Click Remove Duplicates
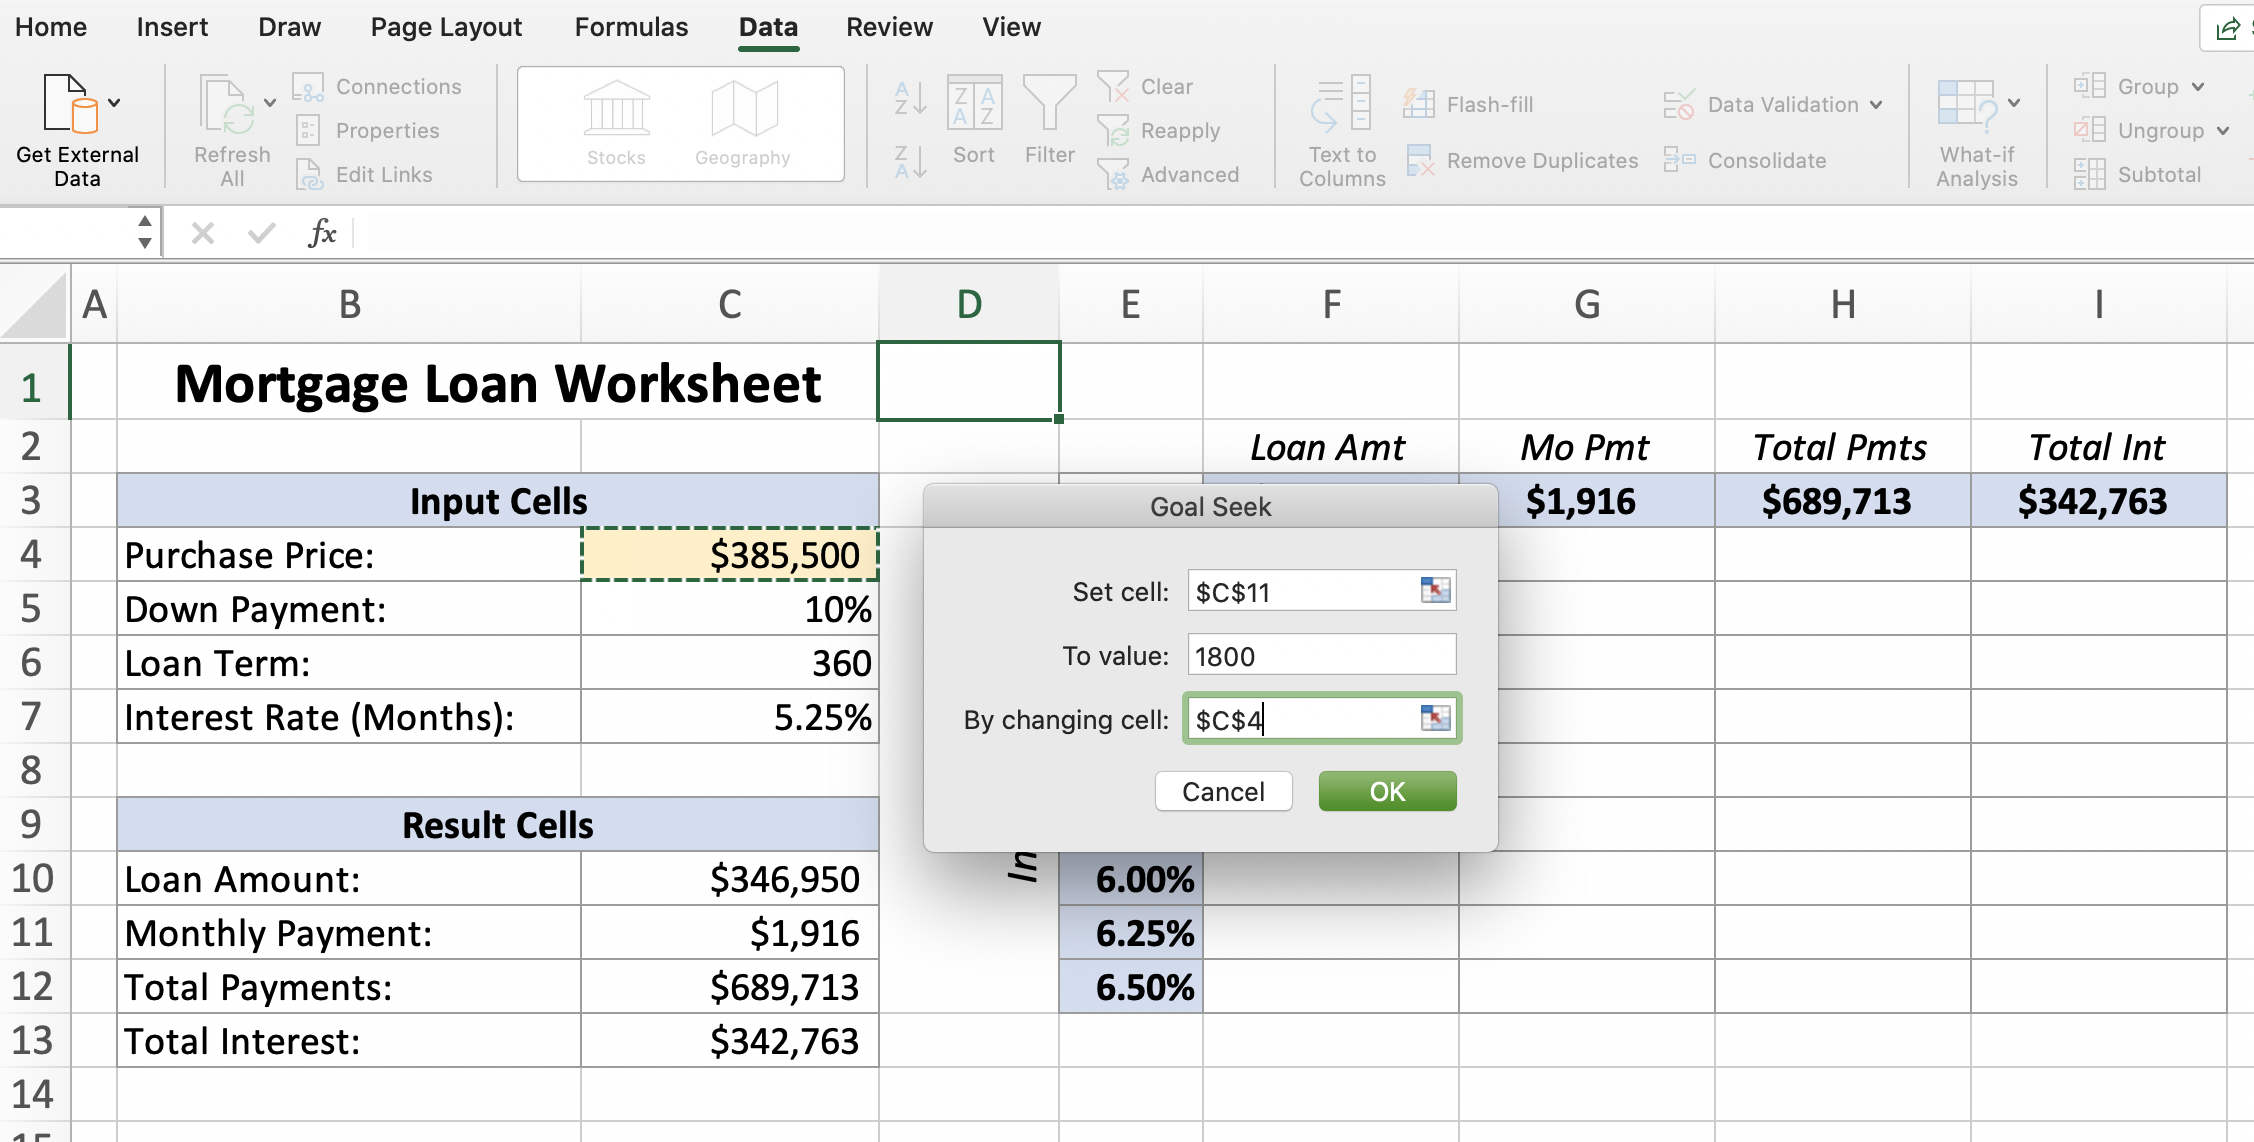The image size is (2254, 1142). pos(1522,160)
